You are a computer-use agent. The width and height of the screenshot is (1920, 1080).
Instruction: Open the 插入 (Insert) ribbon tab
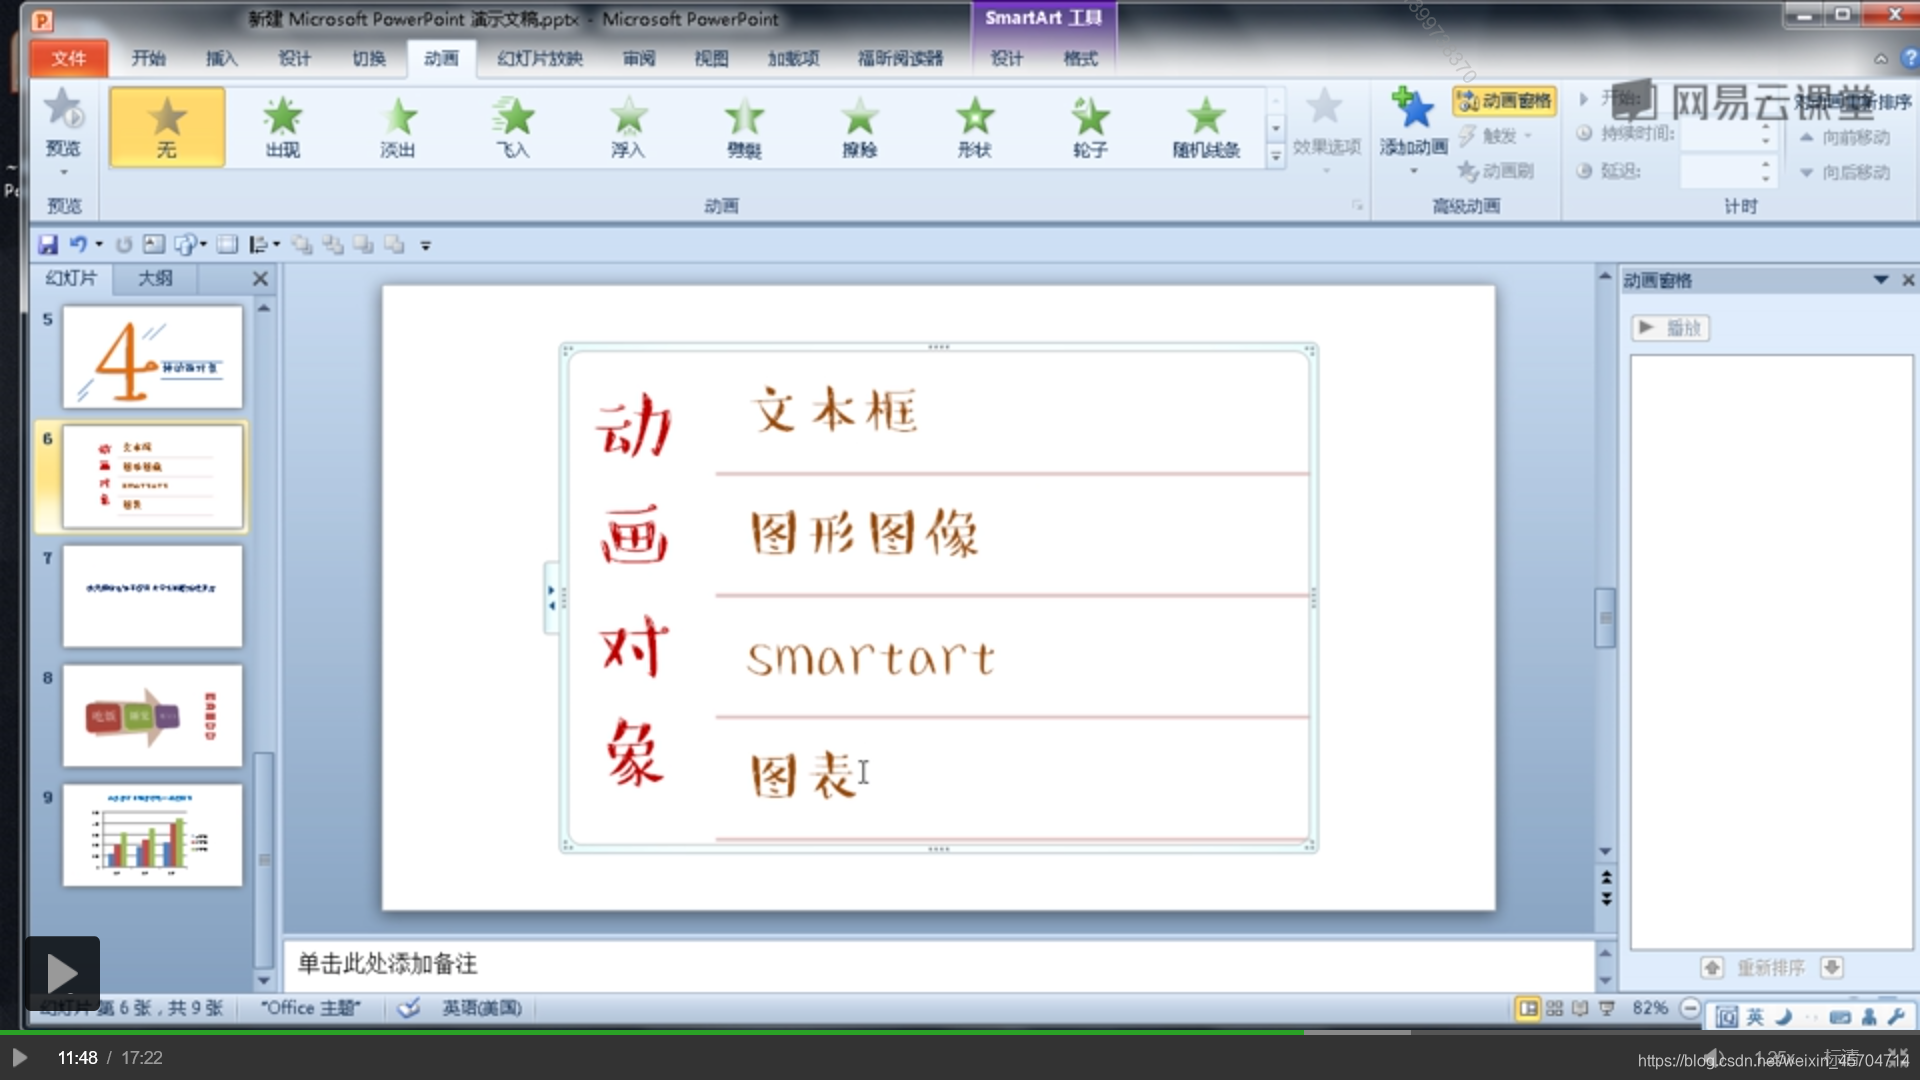[x=221, y=59]
